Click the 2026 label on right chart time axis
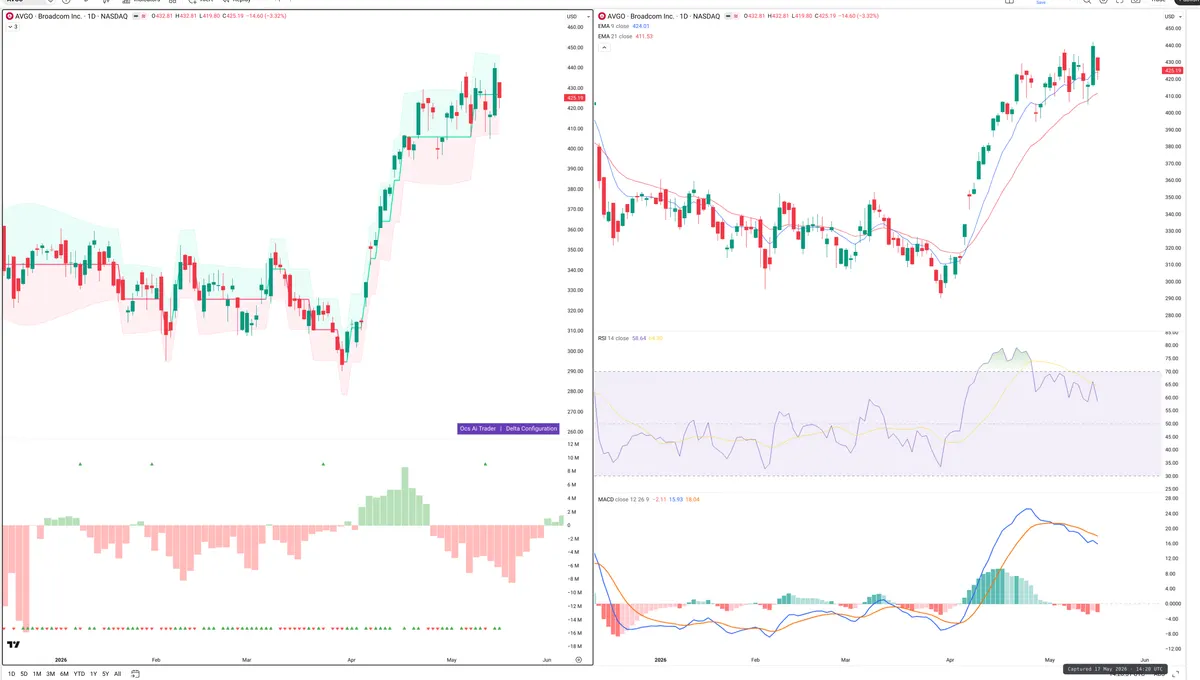 click(660, 660)
